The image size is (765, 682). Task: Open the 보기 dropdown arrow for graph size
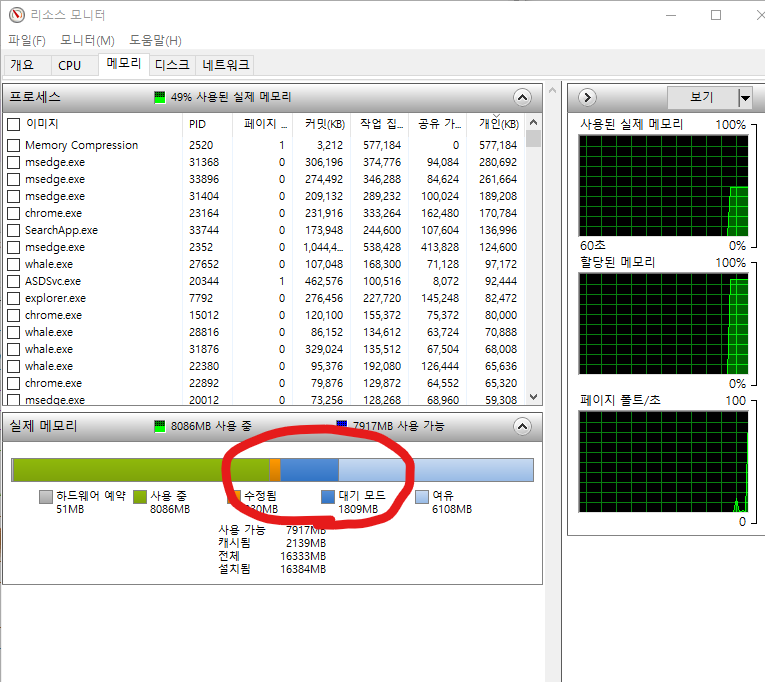pyautogui.click(x=744, y=98)
